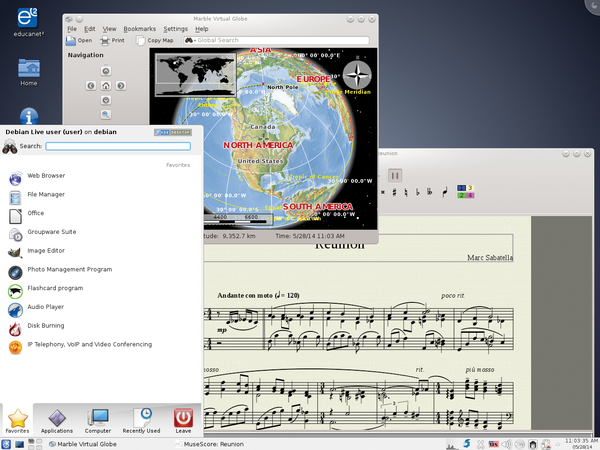Click the KDE launcher button in taskbar
This screenshot has height=450, width=600.
click(6, 444)
